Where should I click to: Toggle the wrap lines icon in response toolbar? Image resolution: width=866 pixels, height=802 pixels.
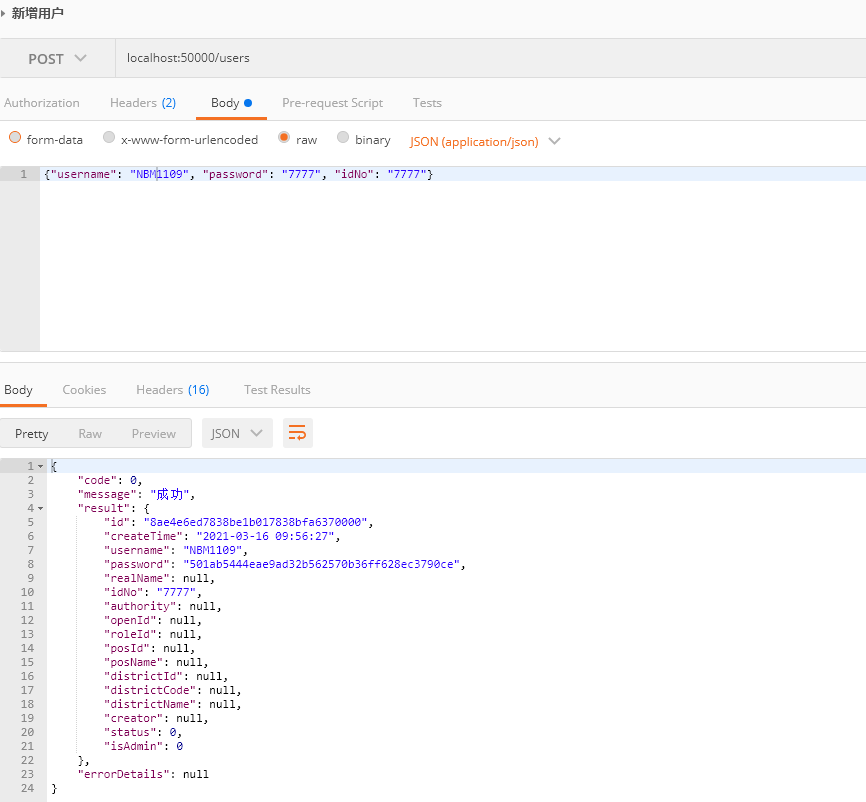coord(298,433)
